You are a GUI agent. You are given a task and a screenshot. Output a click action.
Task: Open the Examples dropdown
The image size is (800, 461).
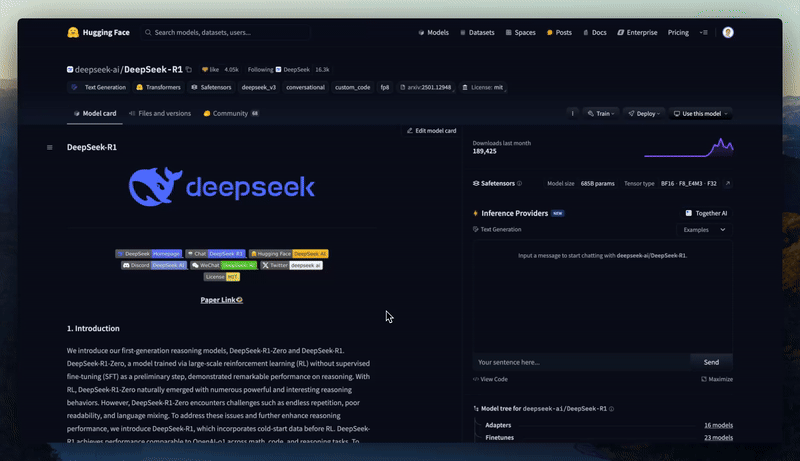coord(705,229)
